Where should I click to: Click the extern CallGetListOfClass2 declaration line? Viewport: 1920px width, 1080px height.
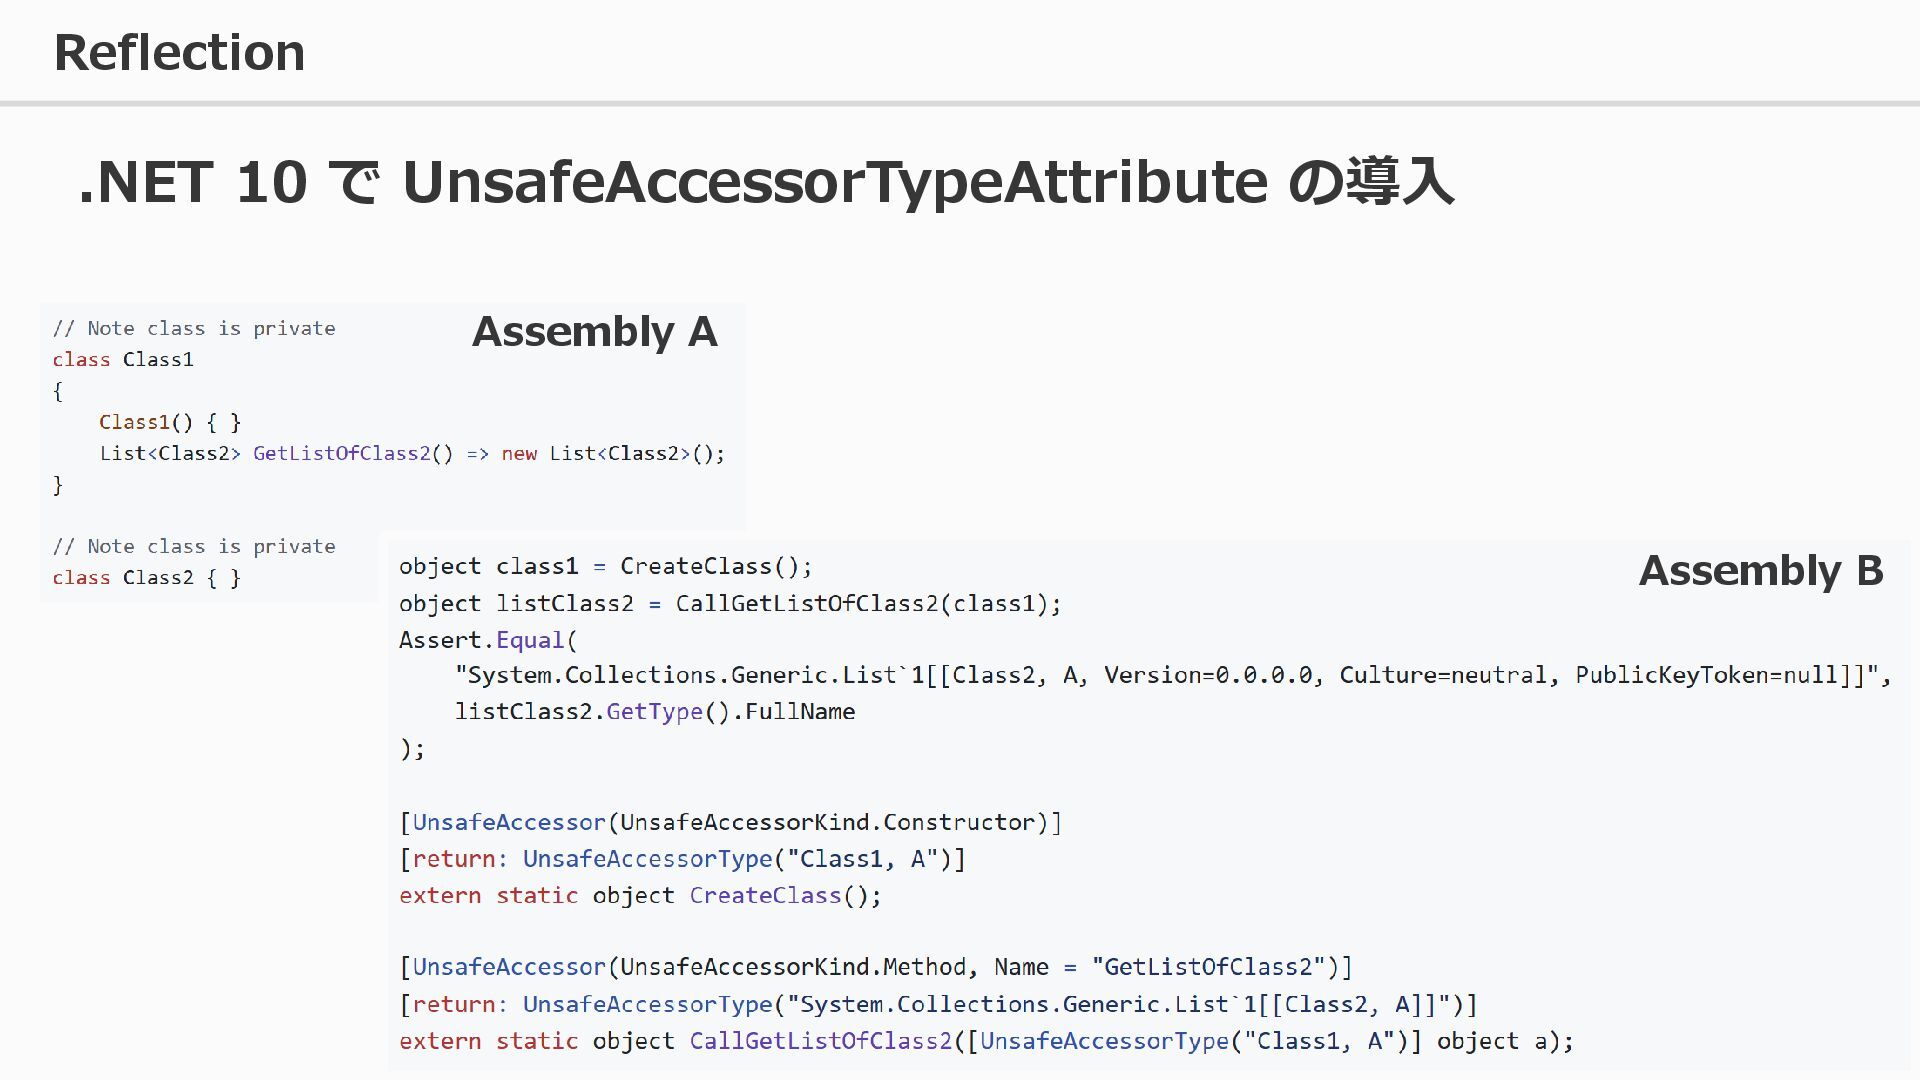pyautogui.click(x=985, y=1041)
